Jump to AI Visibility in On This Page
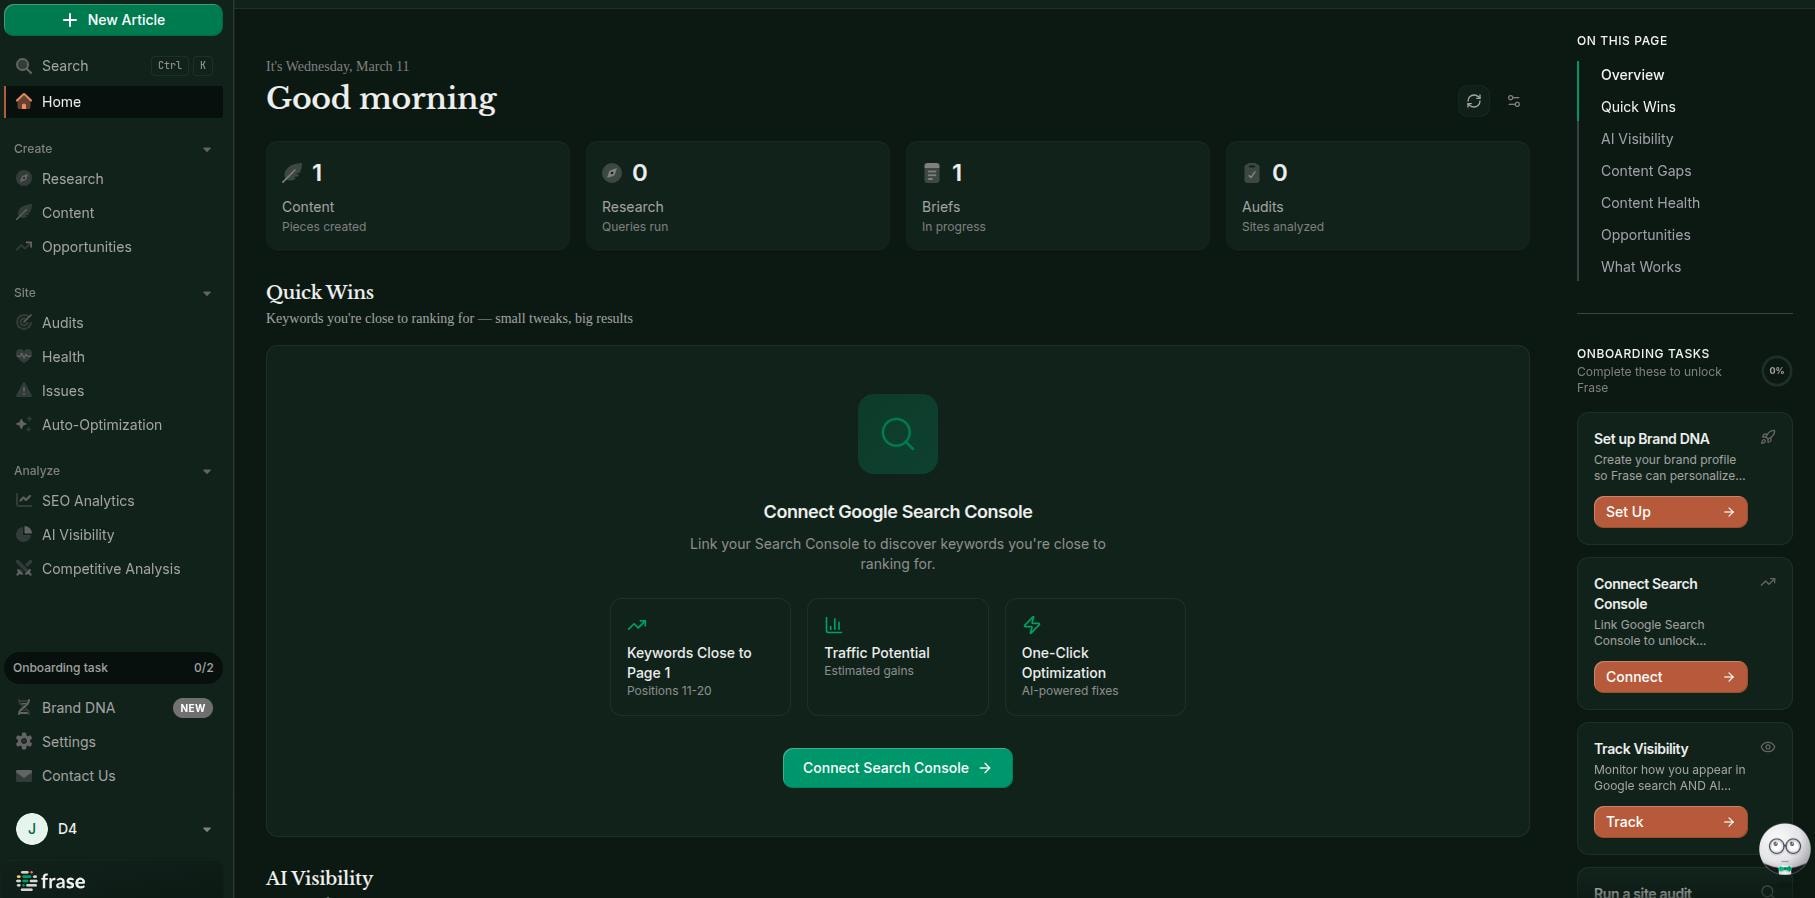Screen dimensions: 1815x898 coord(1637,139)
